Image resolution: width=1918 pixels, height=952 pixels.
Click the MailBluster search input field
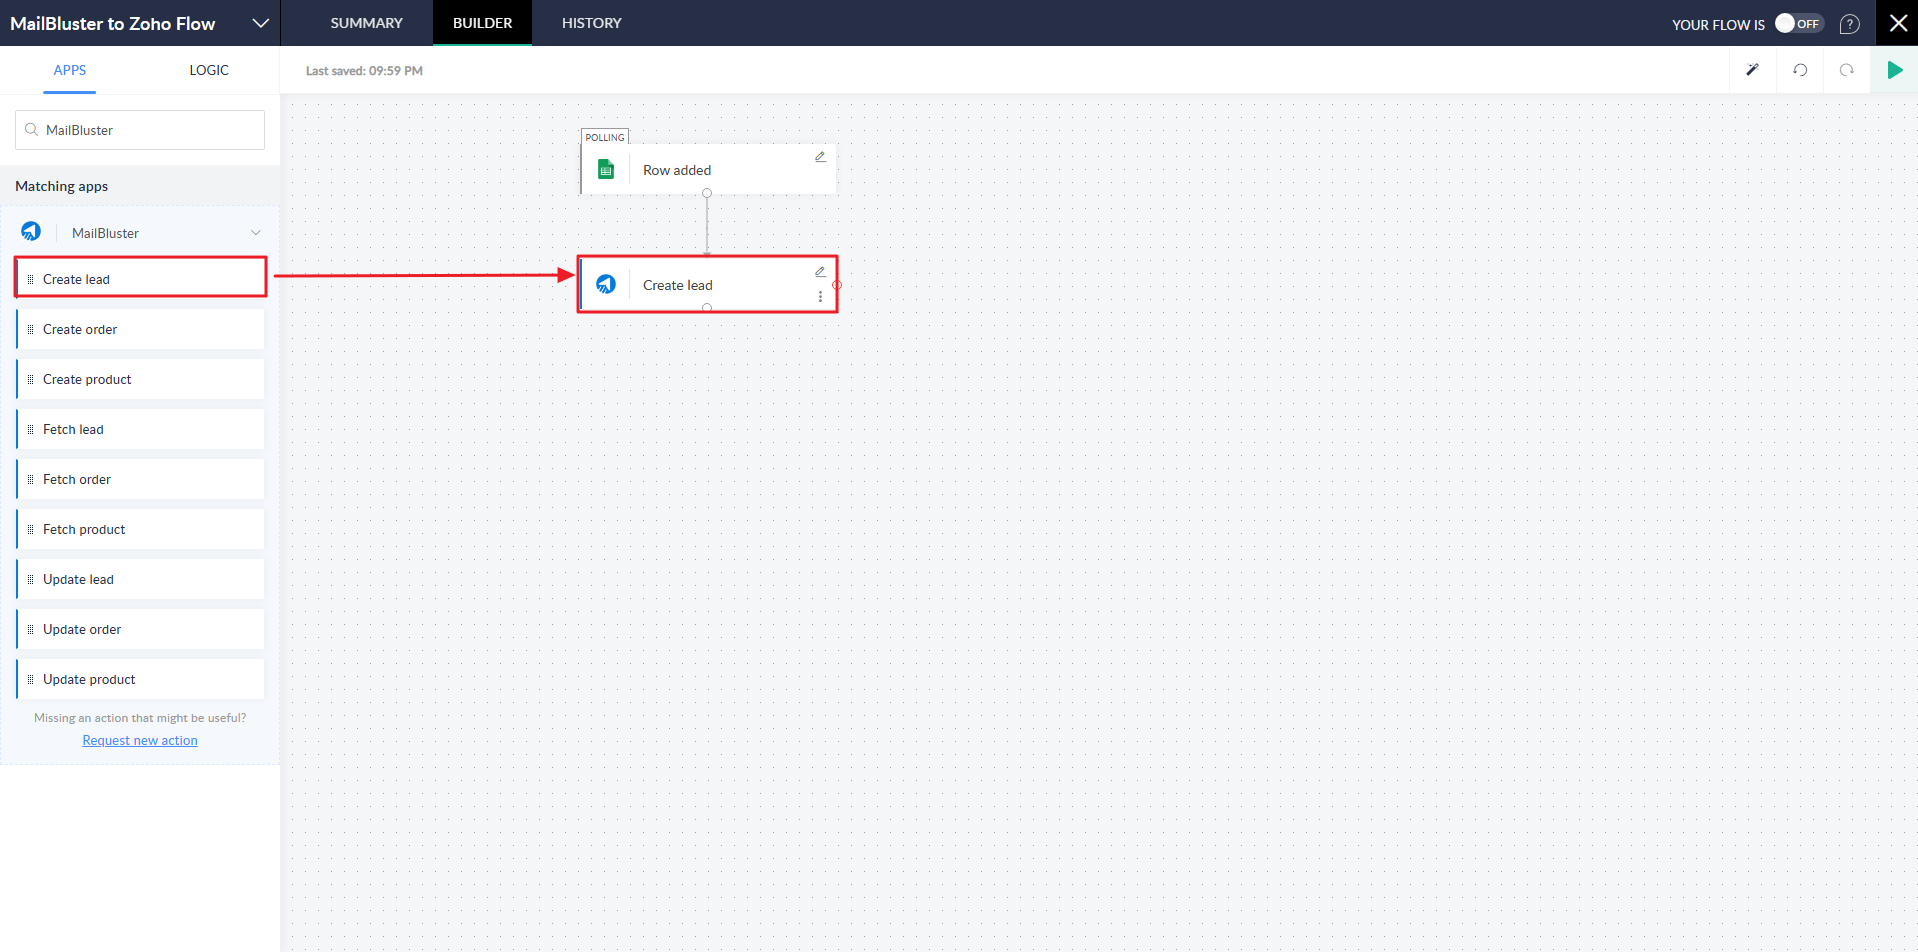pos(150,130)
